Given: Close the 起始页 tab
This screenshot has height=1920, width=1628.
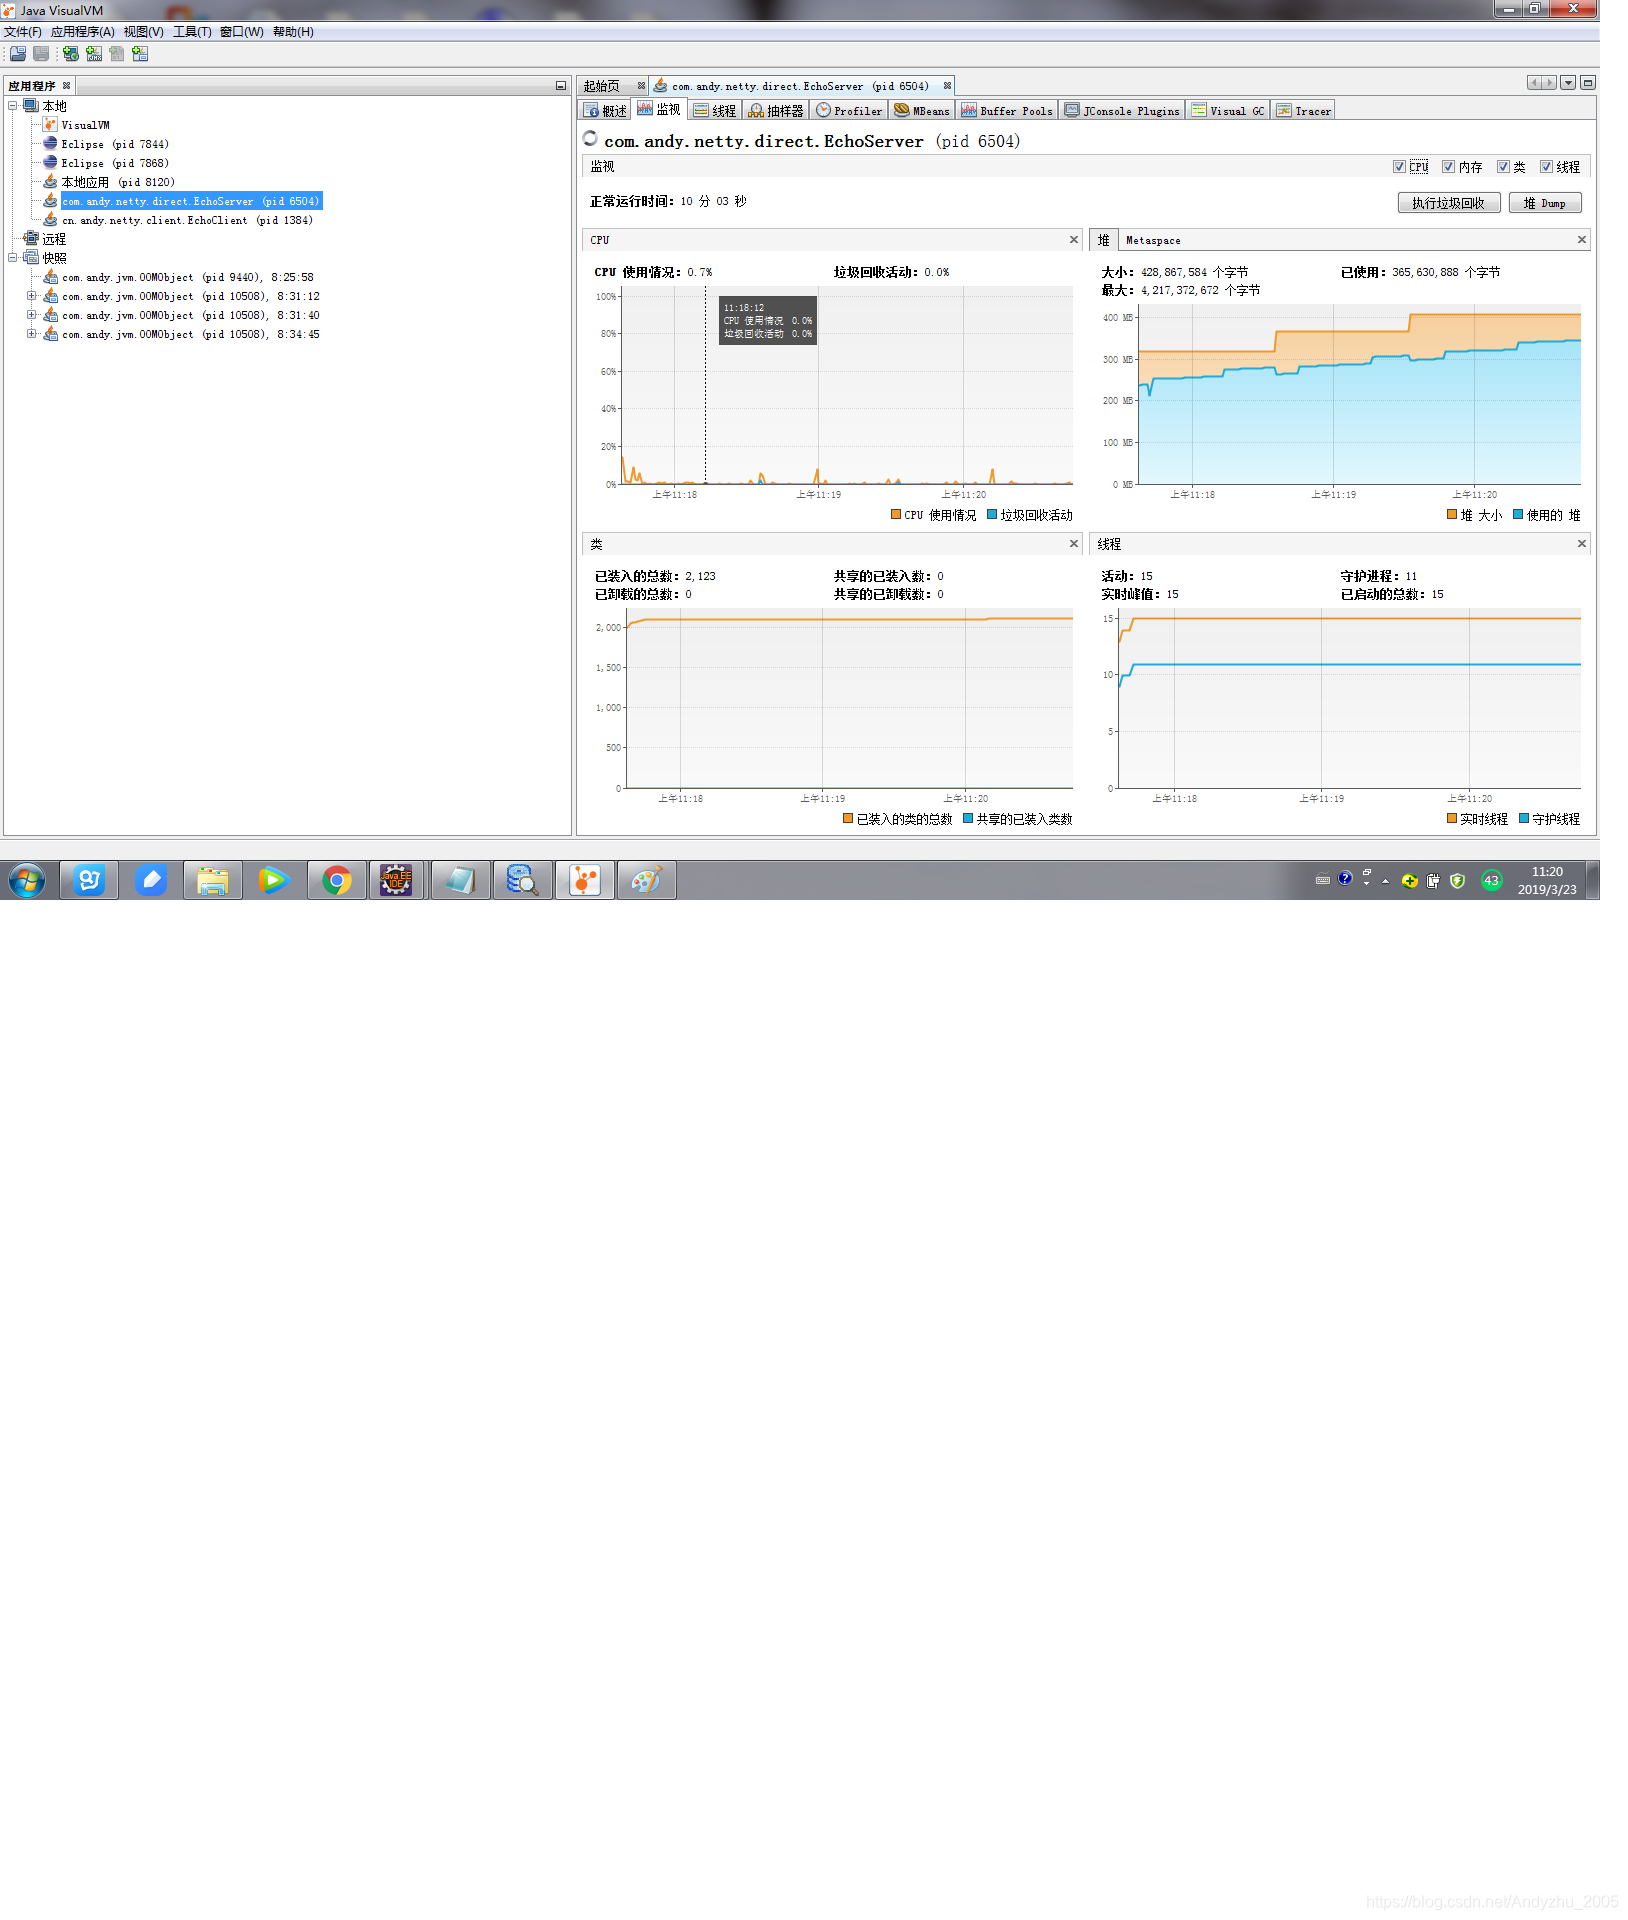Looking at the screenshot, I should (641, 86).
